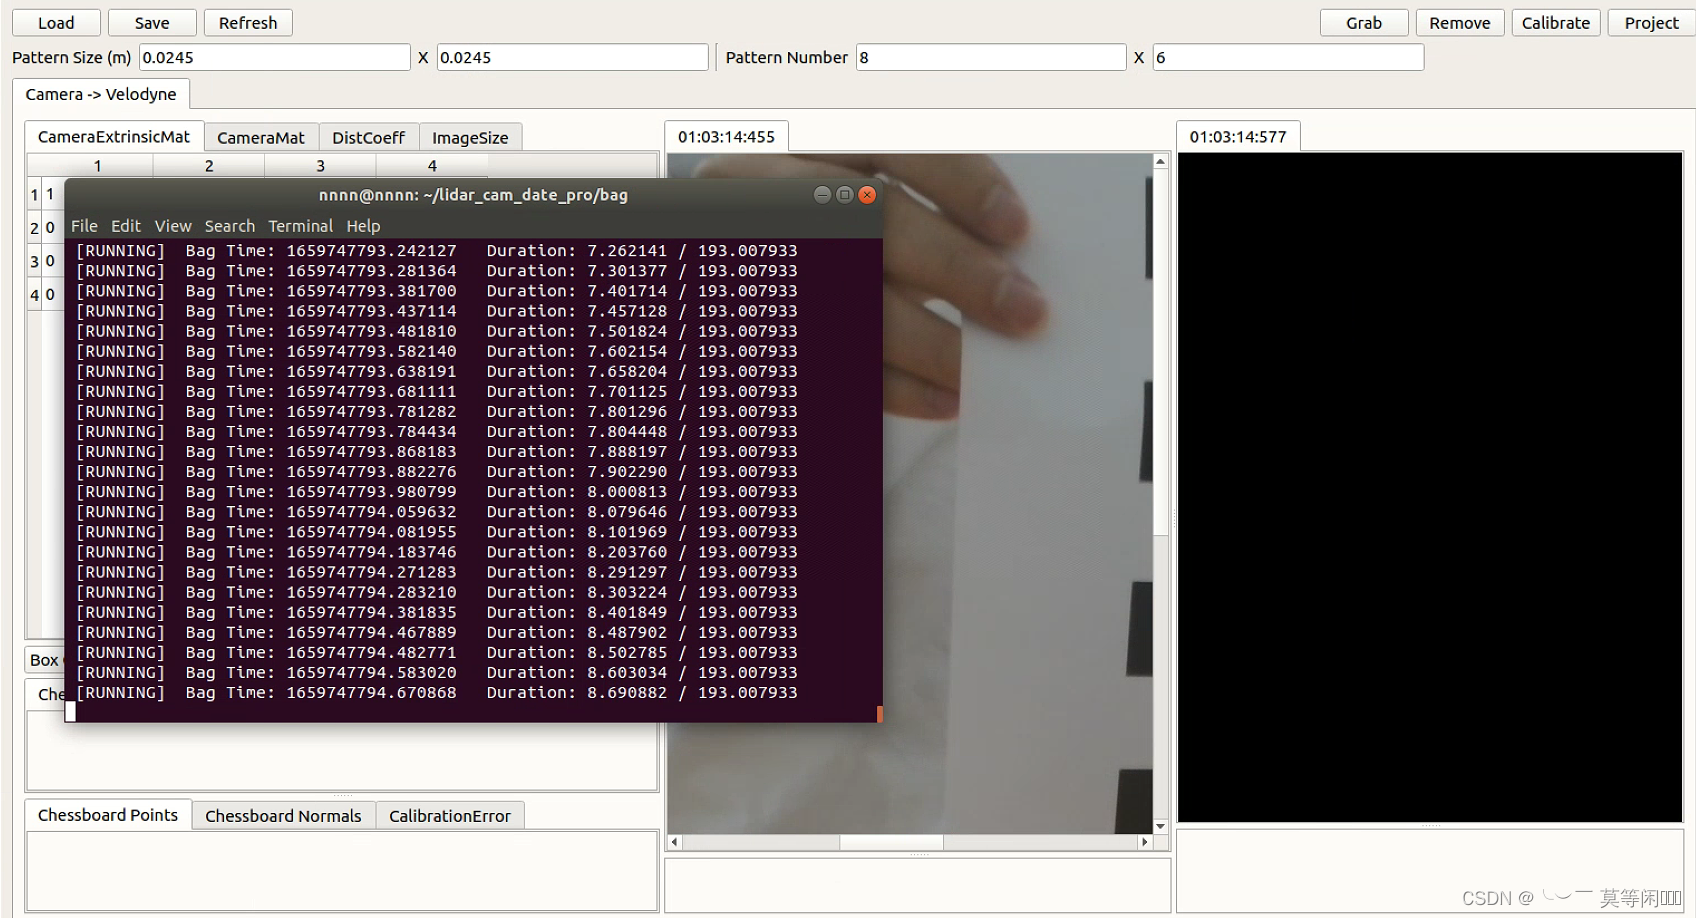Open the CalibrationError tab

[x=450, y=816]
